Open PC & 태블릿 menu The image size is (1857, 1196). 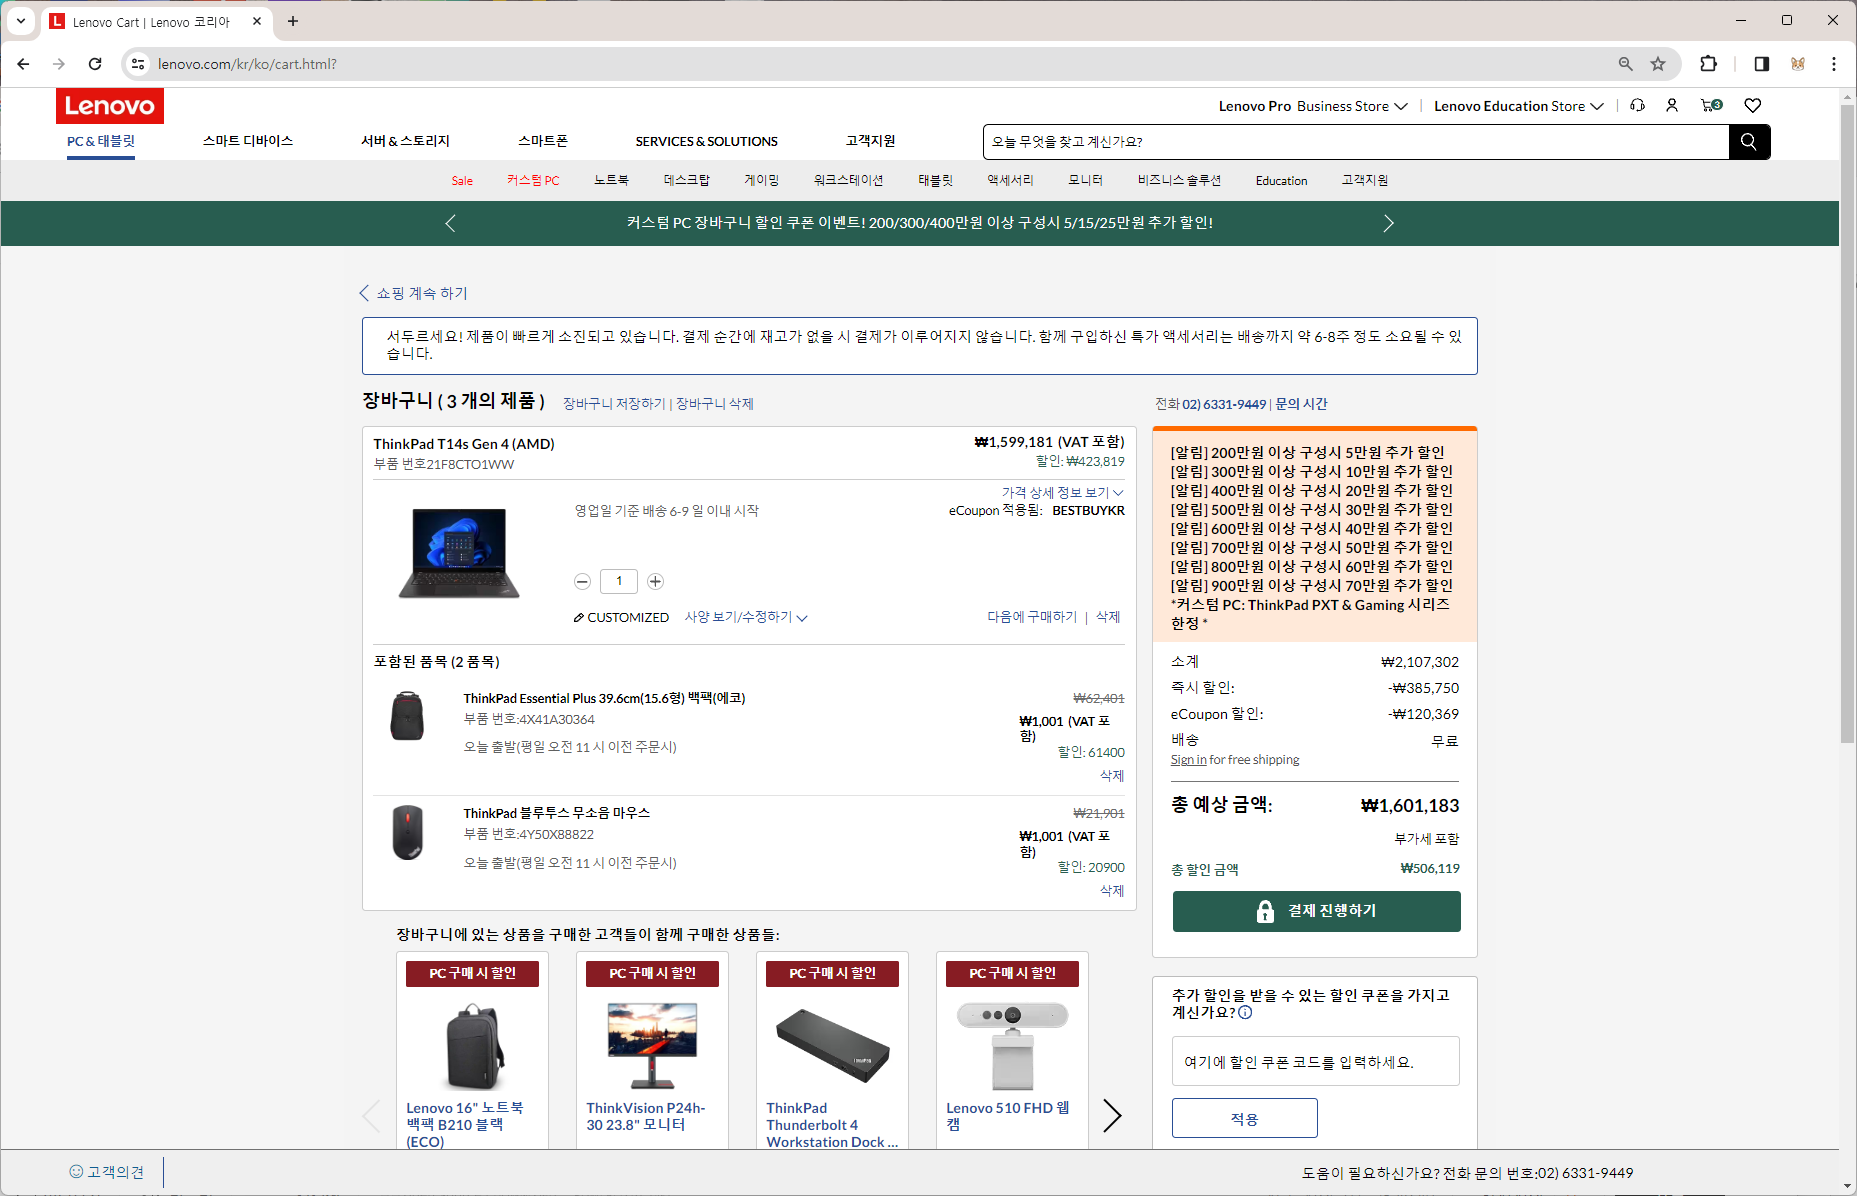pyautogui.click(x=101, y=141)
